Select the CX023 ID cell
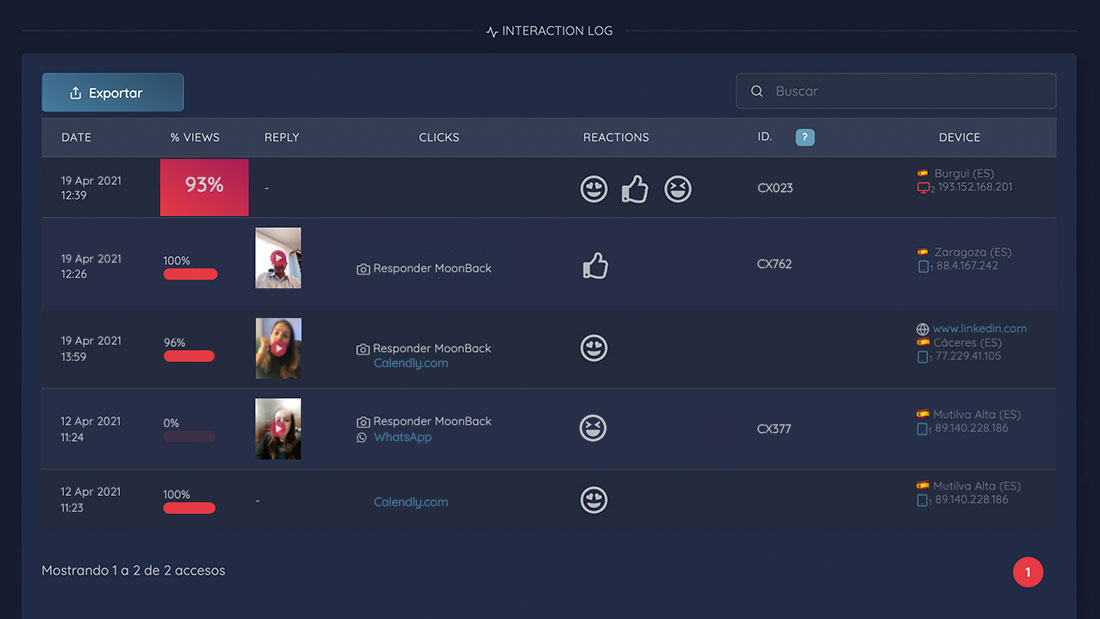Screen dimensions: 1100x619 click(x=775, y=188)
